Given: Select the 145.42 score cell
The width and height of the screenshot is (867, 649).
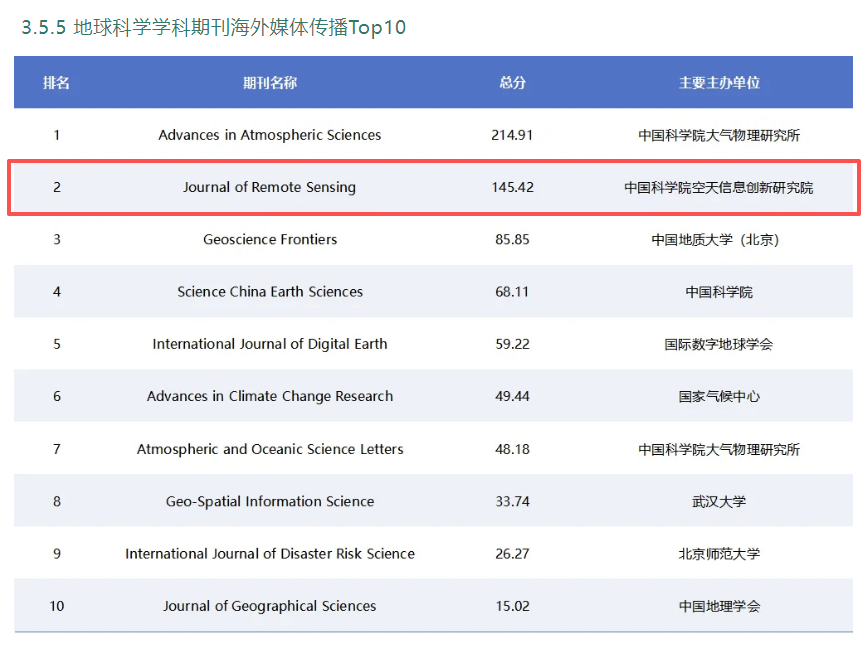Looking at the screenshot, I should click(512, 187).
